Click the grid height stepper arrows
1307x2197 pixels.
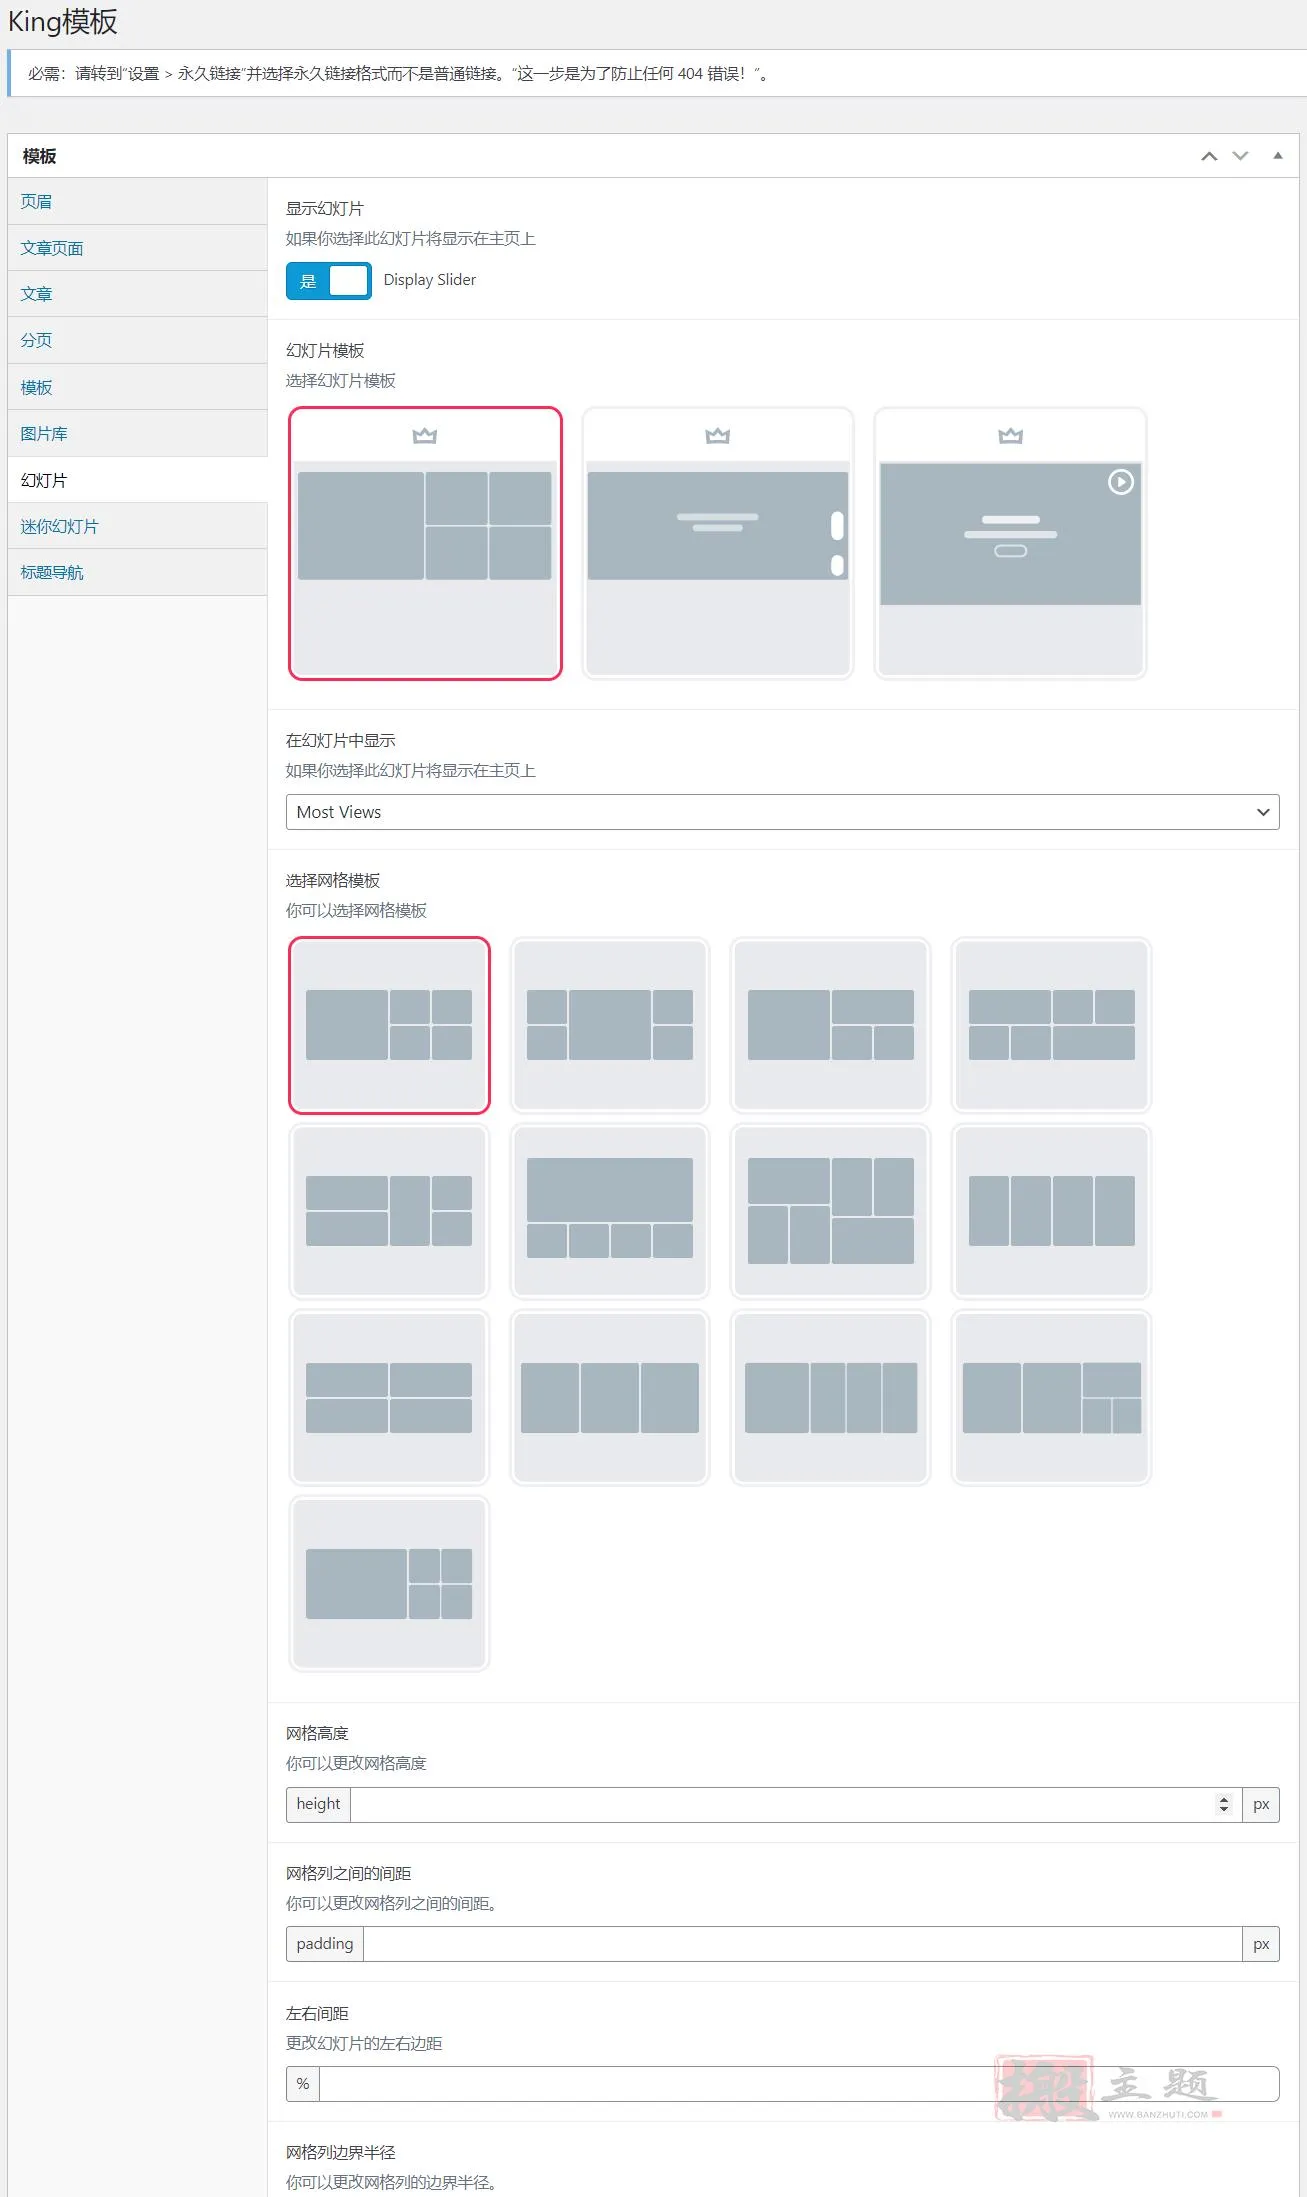tap(1223, 1804)
